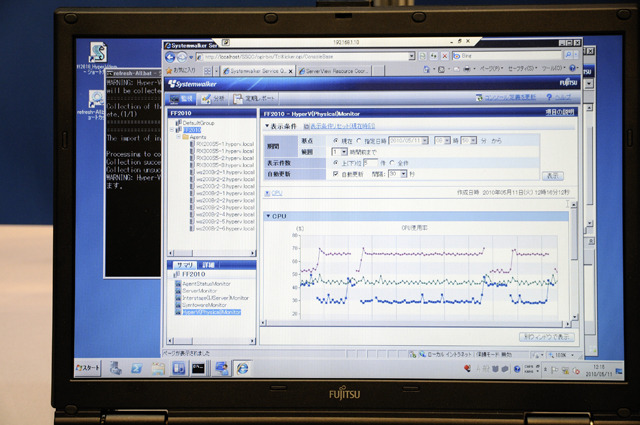640x425 pixels.
Task: Select the Interstage(IJServer)Monitor item
Action: pos(215,298)
